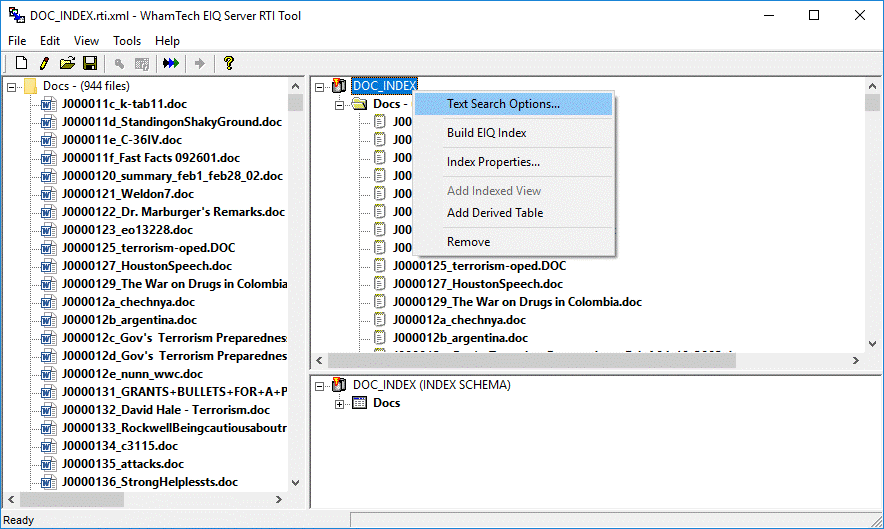Click the open folder icon beside Docs in index tree
884x529 pixels.
359,104
